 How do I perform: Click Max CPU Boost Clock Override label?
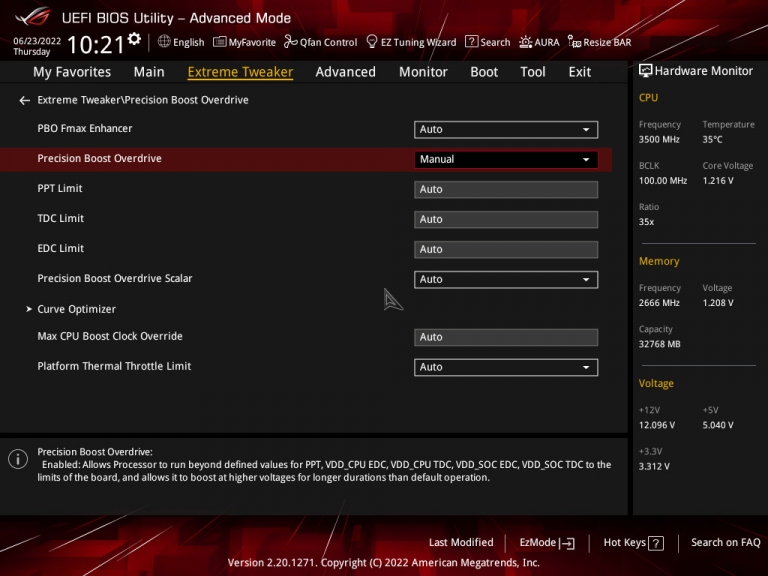coord(110,336)
